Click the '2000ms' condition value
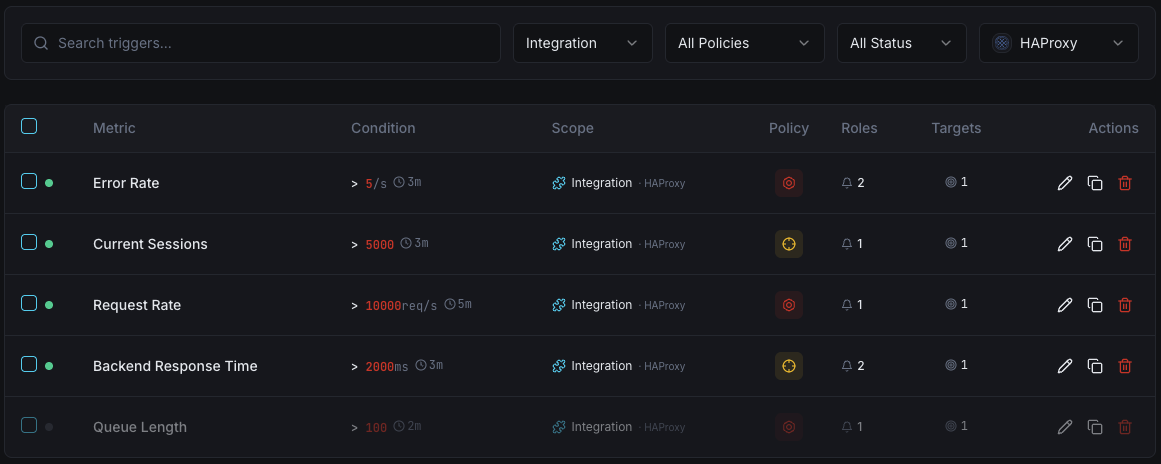1161x464 pixels. click(387, 366)
